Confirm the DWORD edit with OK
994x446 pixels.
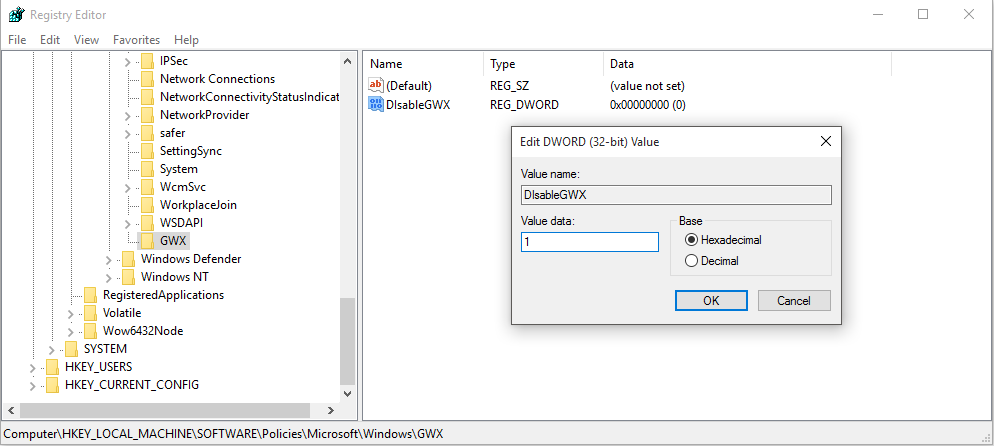click(711, 300)
